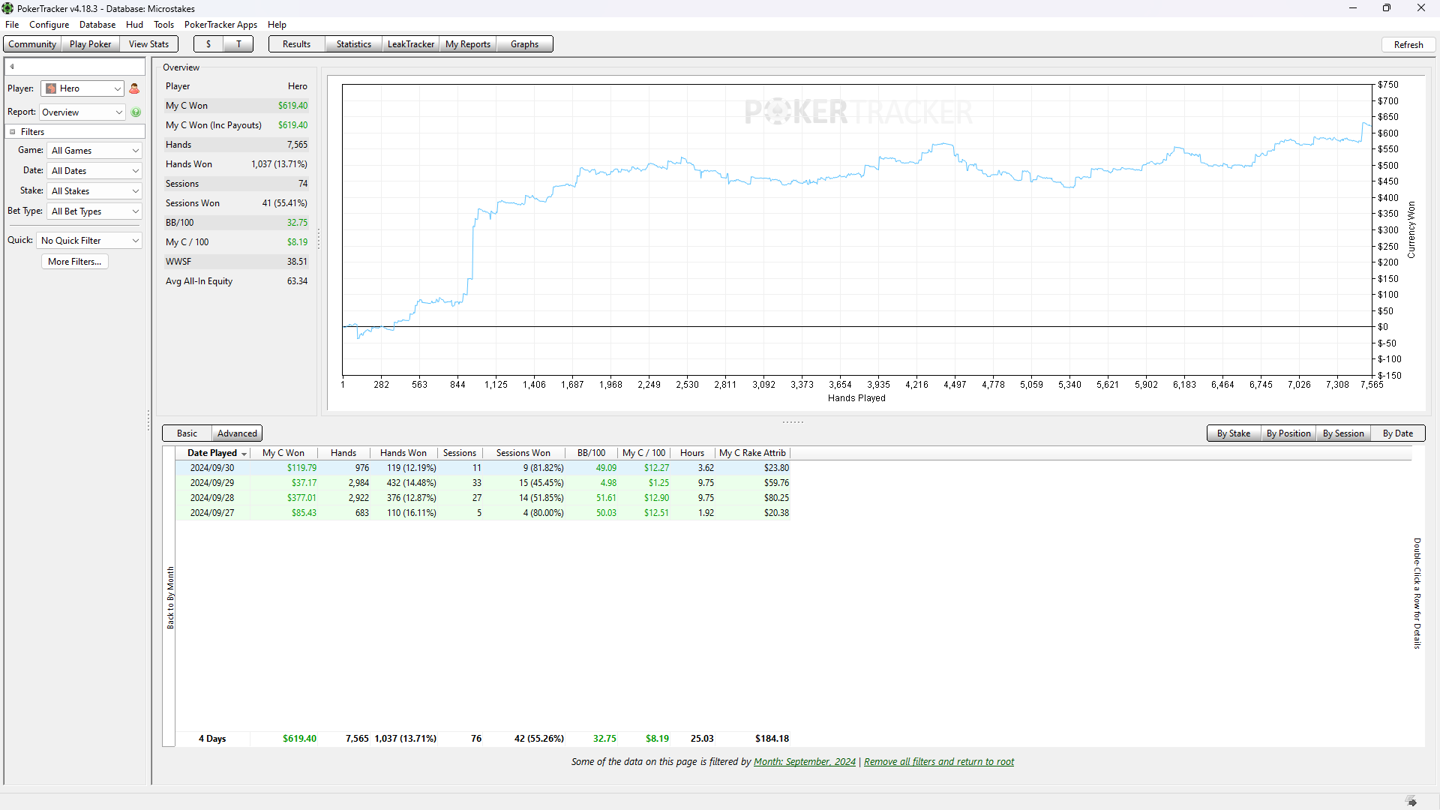Collapse the sidebar with left arrow

coord(12,67)
